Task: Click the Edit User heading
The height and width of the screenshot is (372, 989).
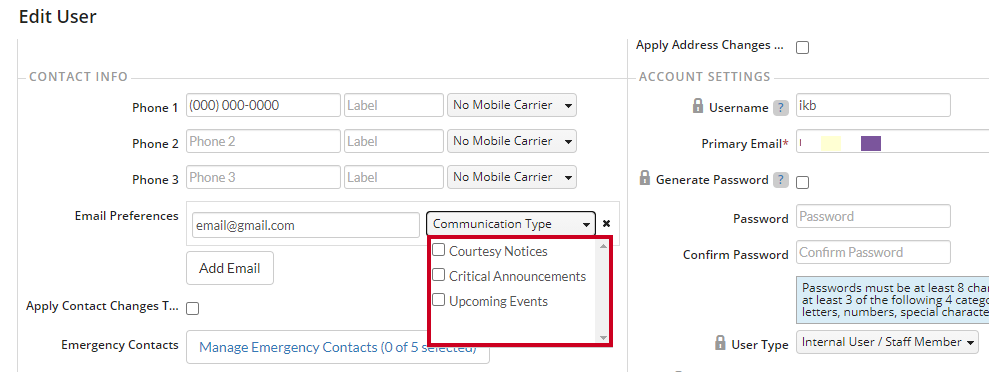Action: 57,16
